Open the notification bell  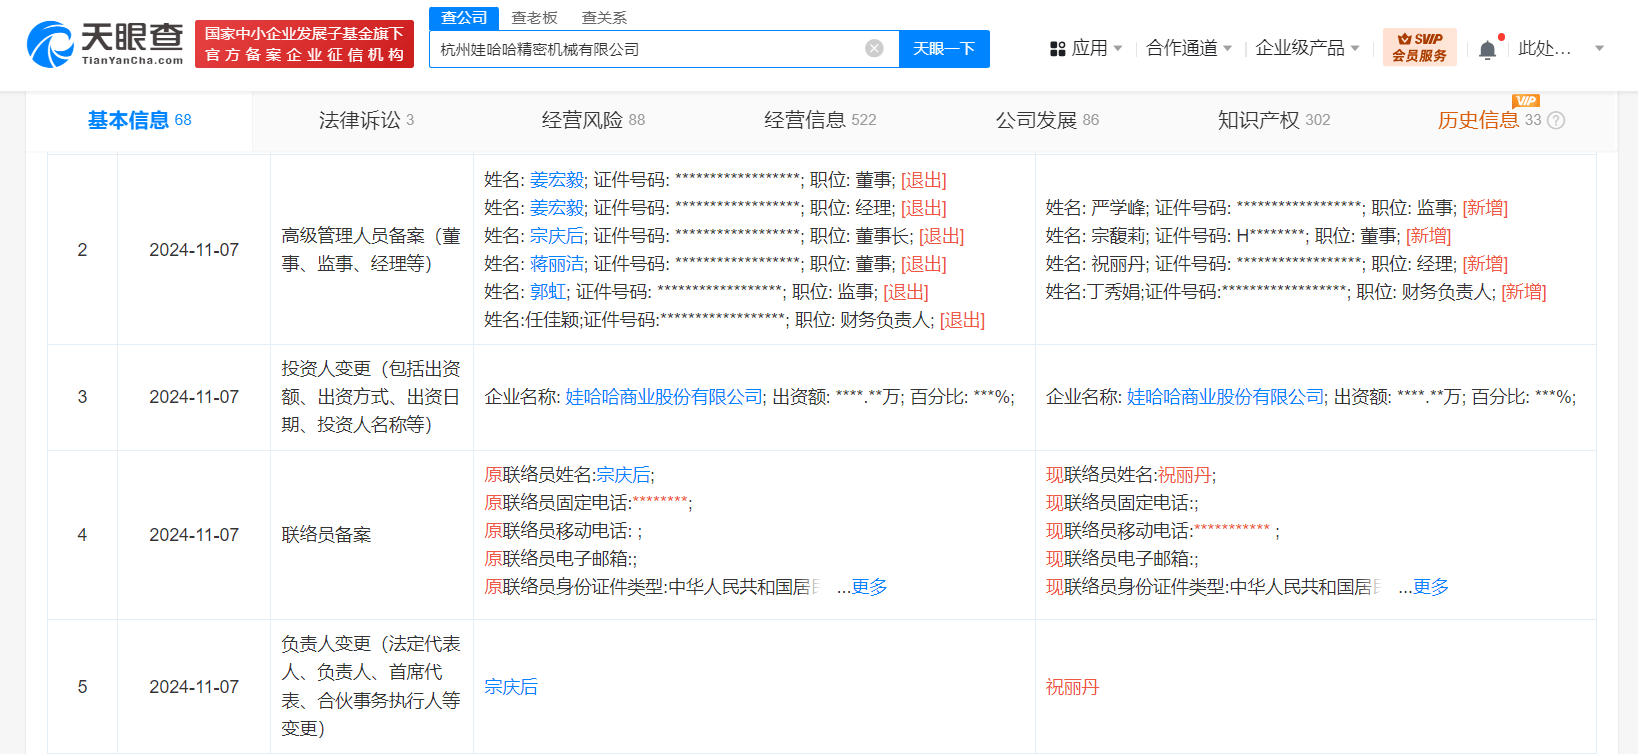1488,49
